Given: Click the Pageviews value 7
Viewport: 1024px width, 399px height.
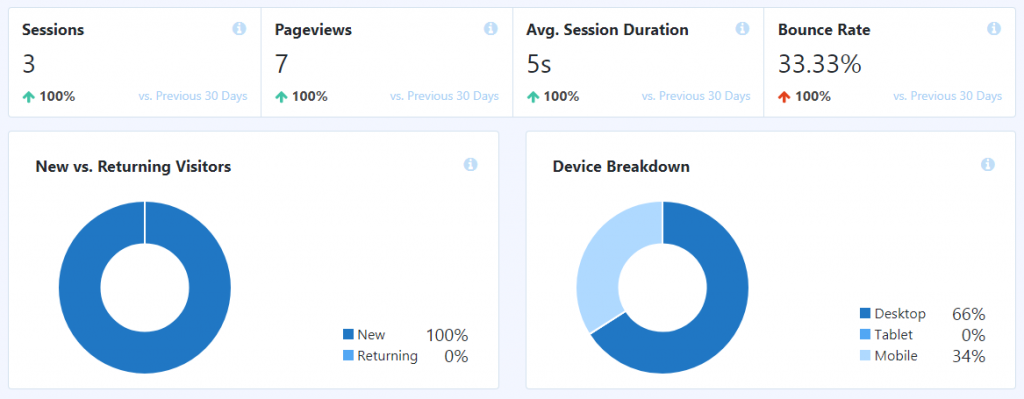Looking at the screenshot, I should pos(281,64).
